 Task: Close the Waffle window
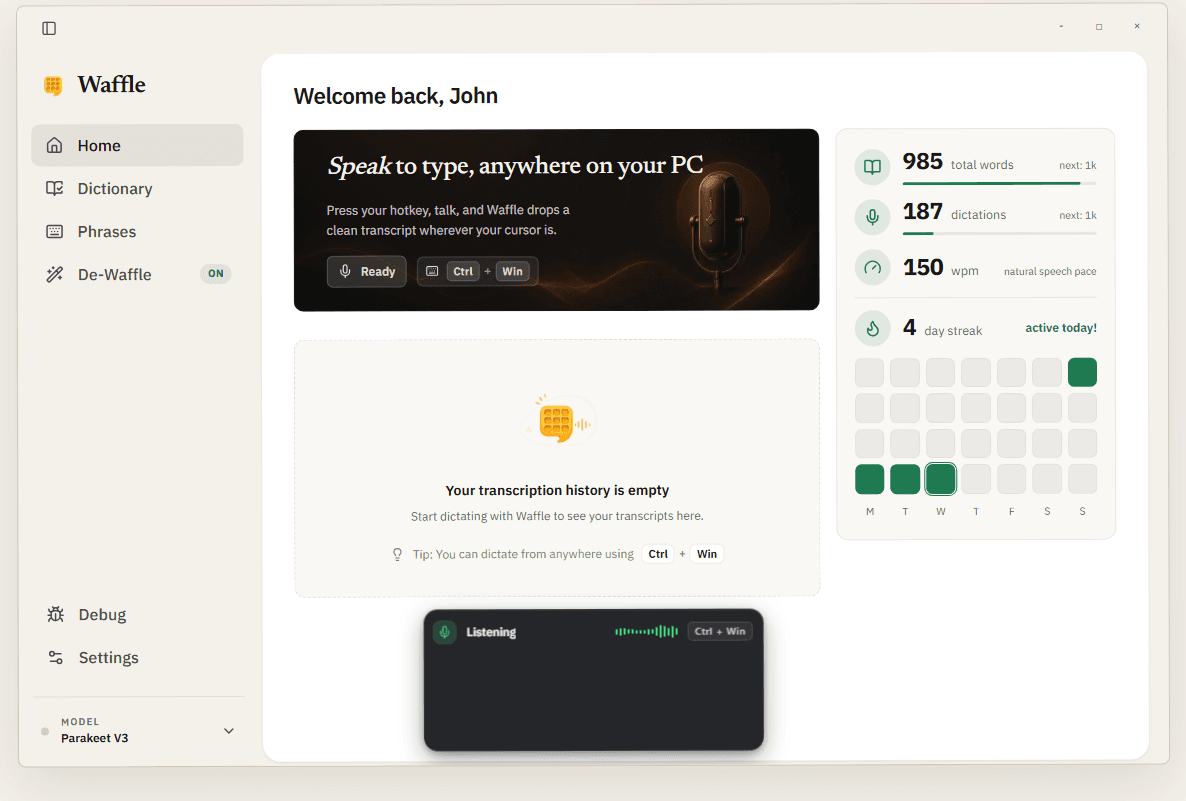coord(1137,26)
